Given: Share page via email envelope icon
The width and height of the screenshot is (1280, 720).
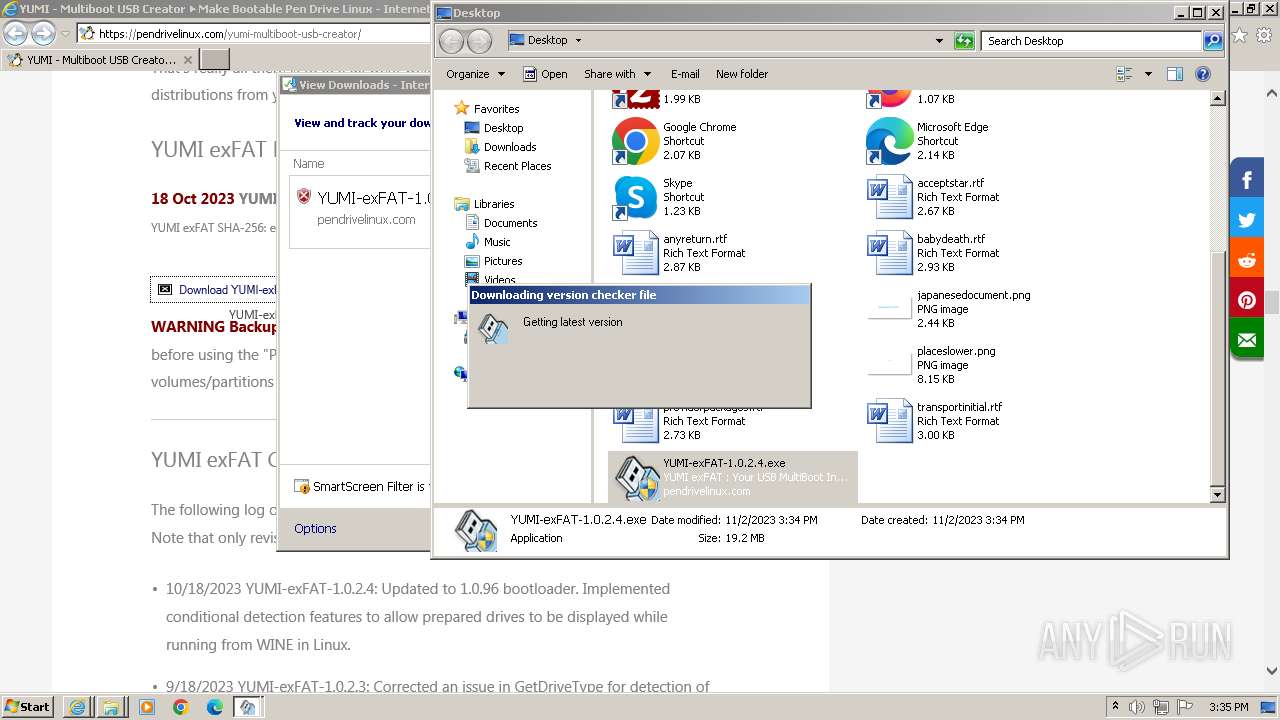Looking at the screenshot, I should click(x=1247, y=340).
